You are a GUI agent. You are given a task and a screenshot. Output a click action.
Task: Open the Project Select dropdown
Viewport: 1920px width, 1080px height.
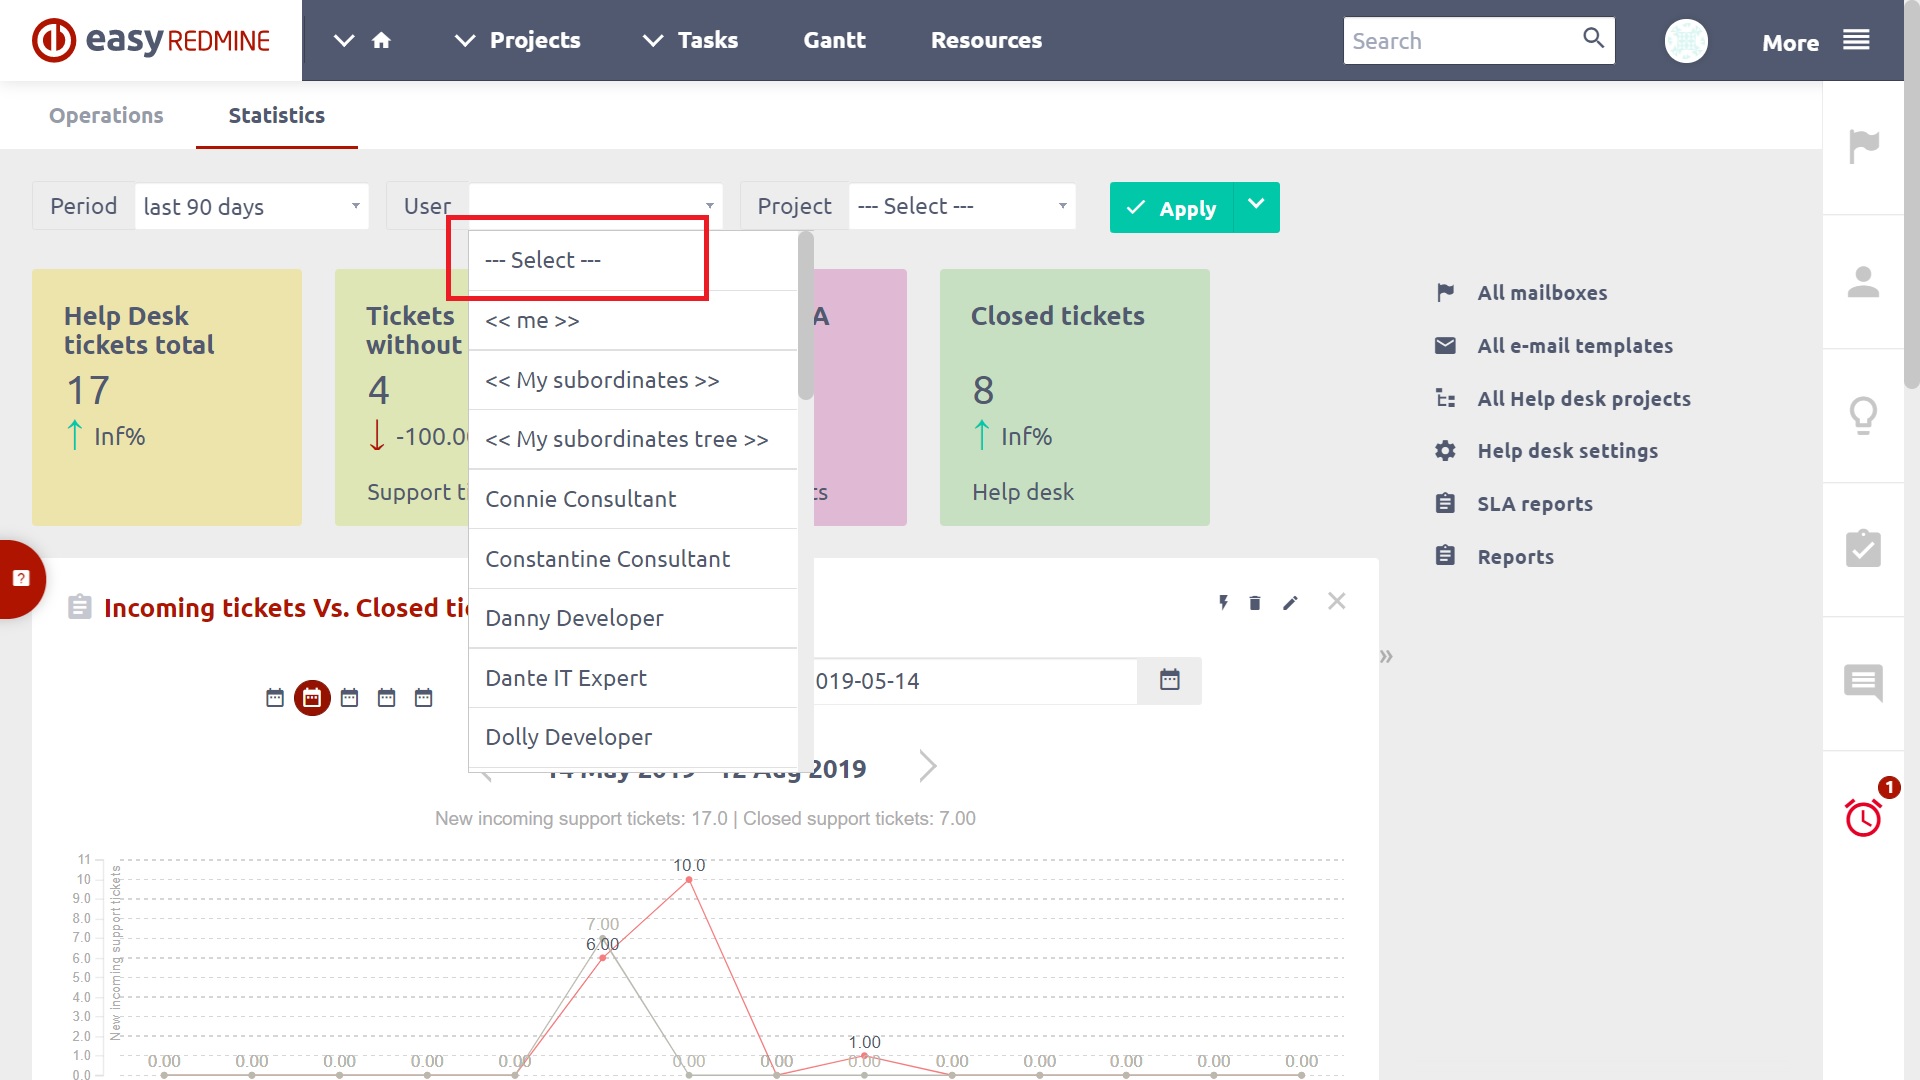[961, 207]
